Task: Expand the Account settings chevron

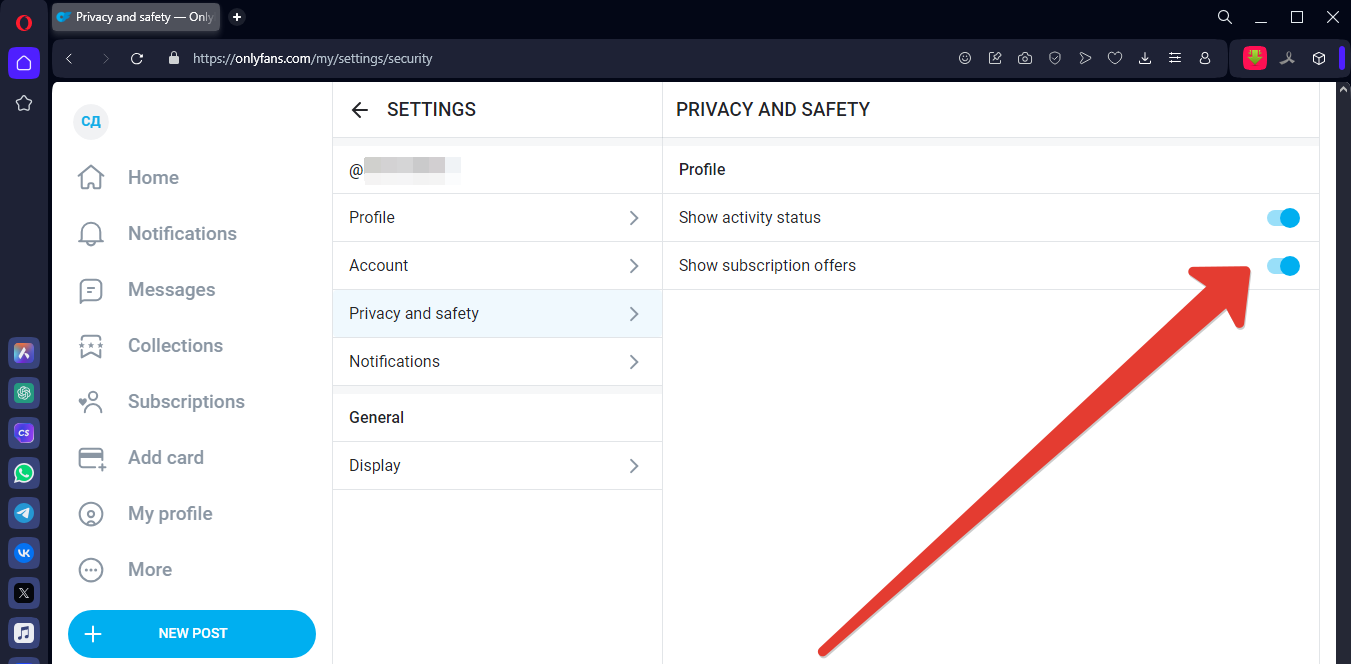Action: pos(634,266)
